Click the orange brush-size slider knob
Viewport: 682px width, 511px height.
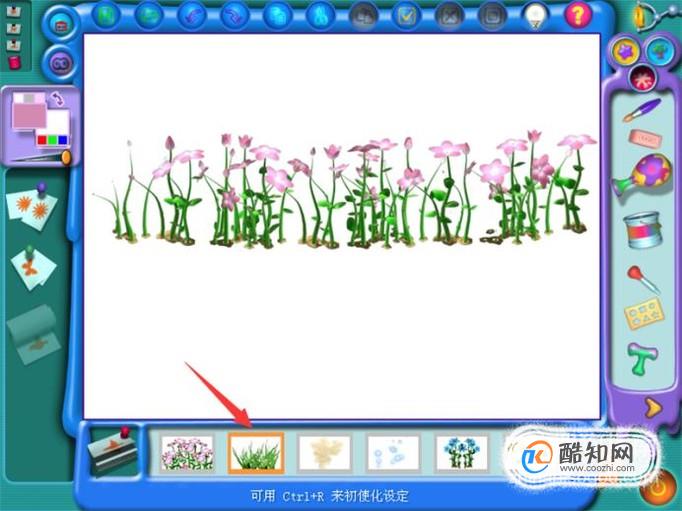coord(66,157)
